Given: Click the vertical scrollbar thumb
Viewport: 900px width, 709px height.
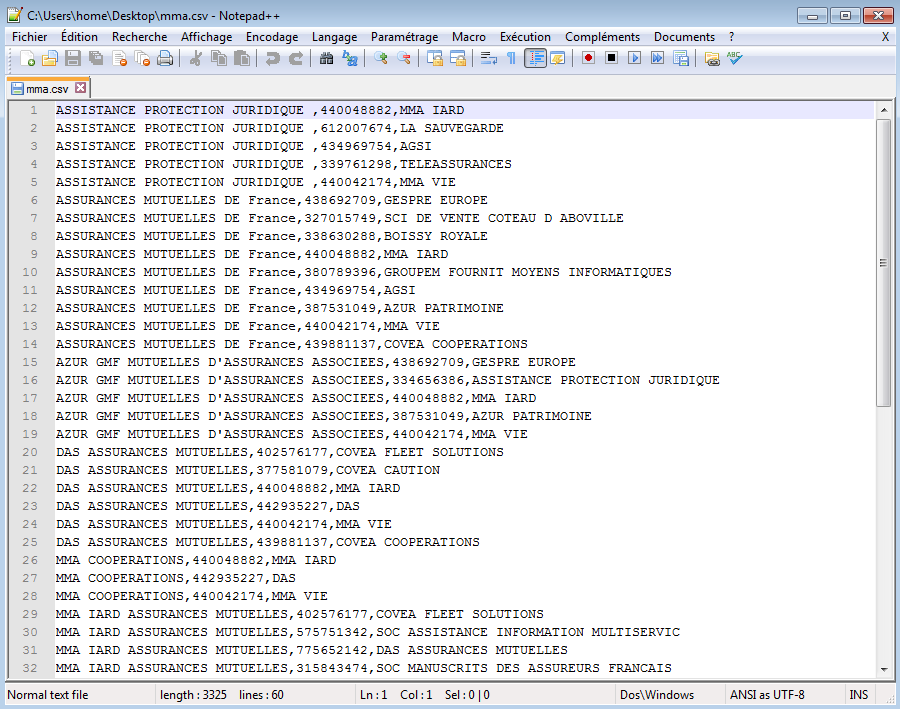Looking at the screenshot, I should click(884, 262).
